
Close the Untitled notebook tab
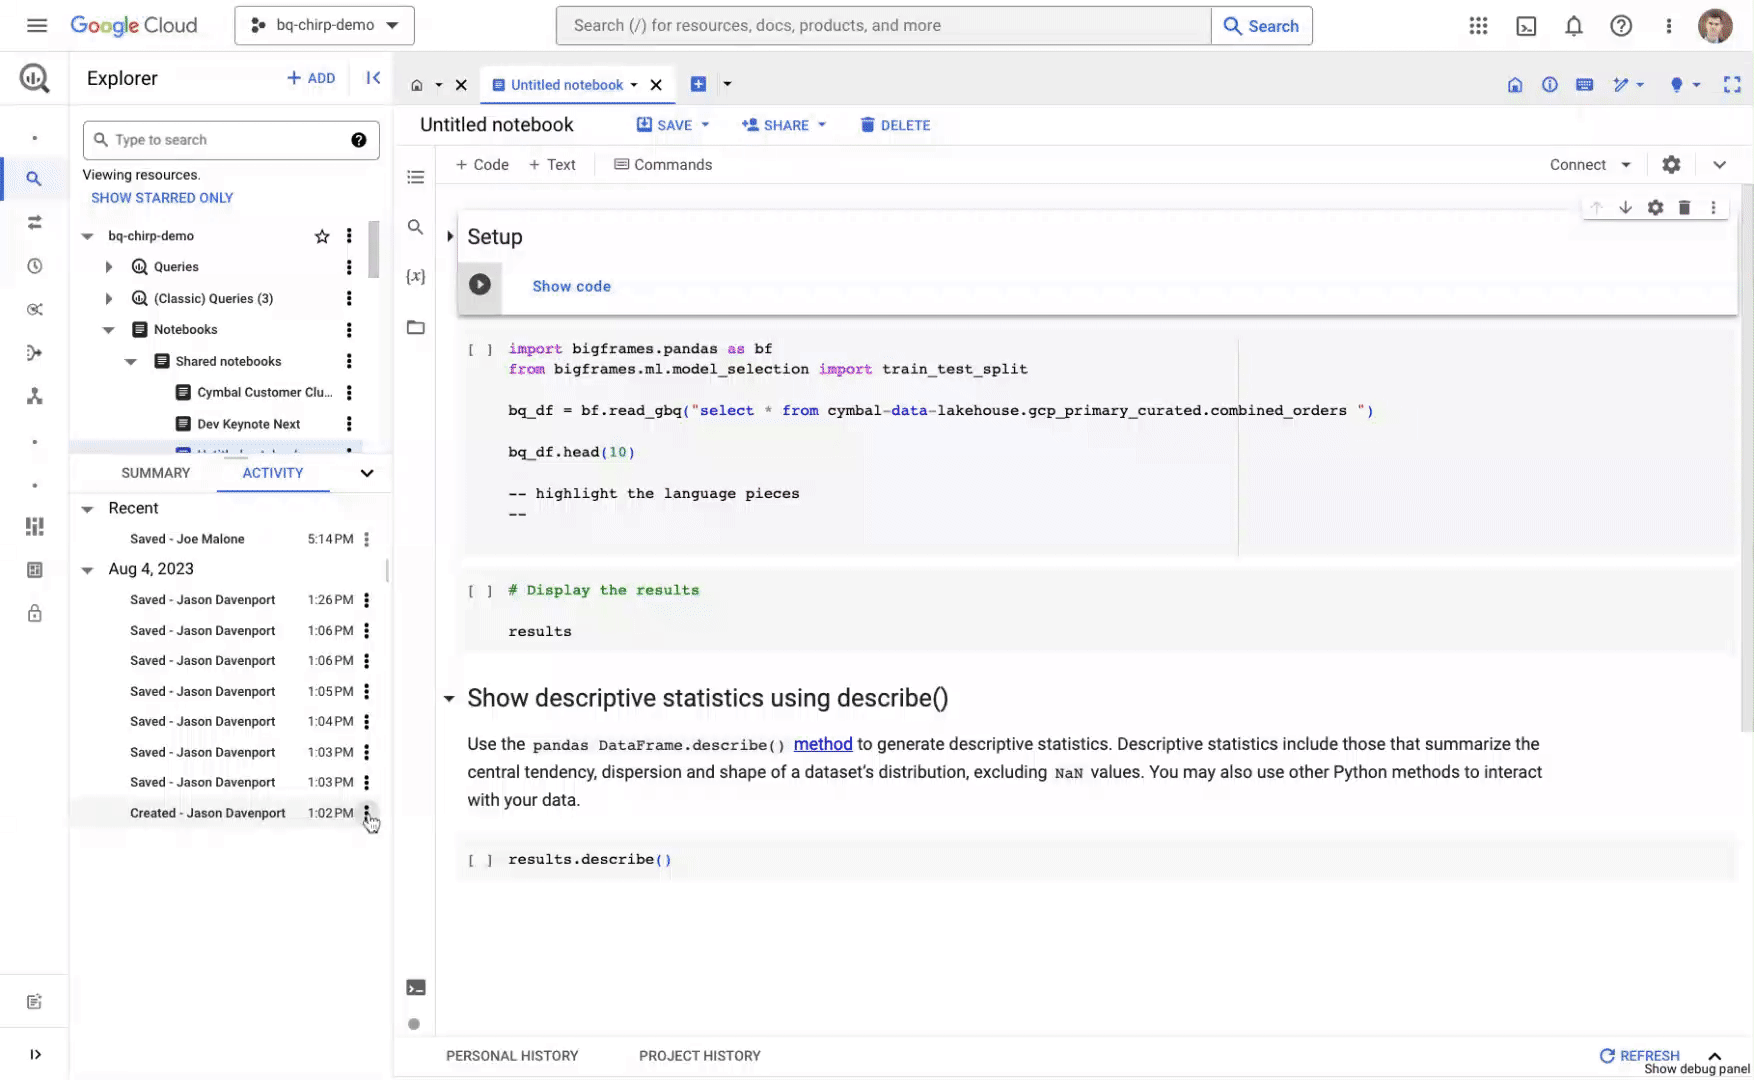click(656, 85)
